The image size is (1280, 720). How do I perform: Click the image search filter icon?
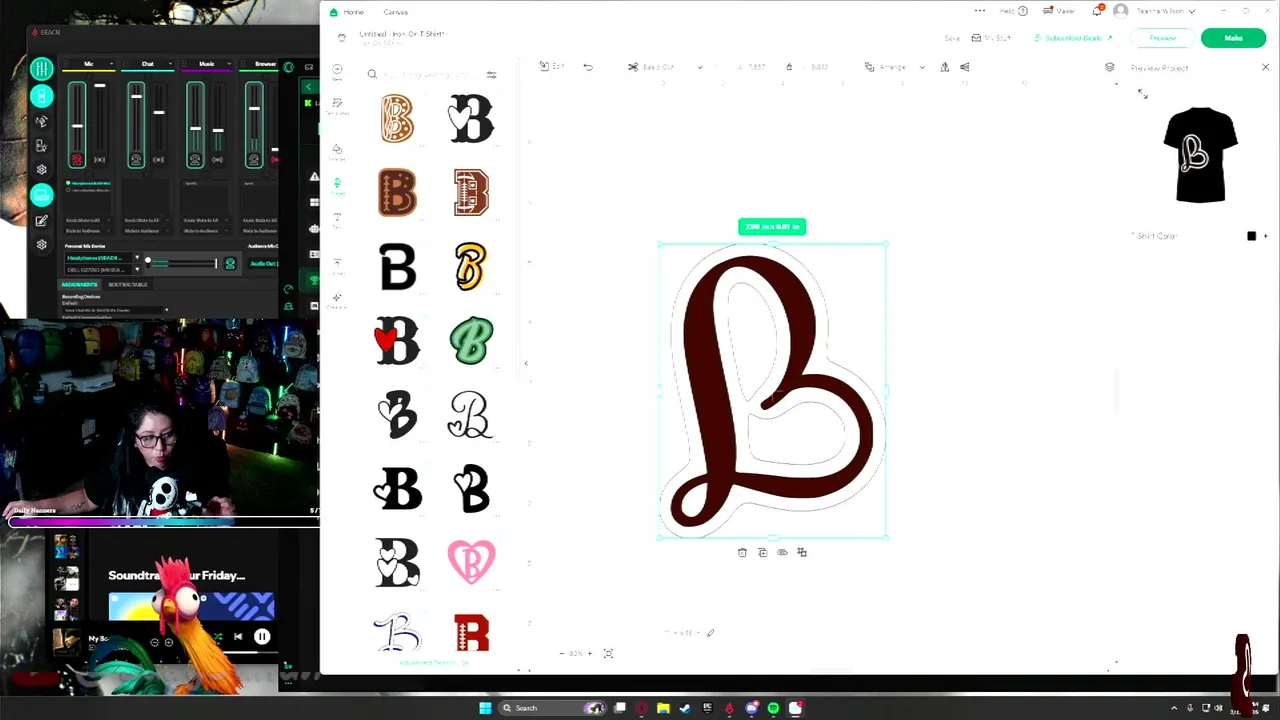point(491,75)
